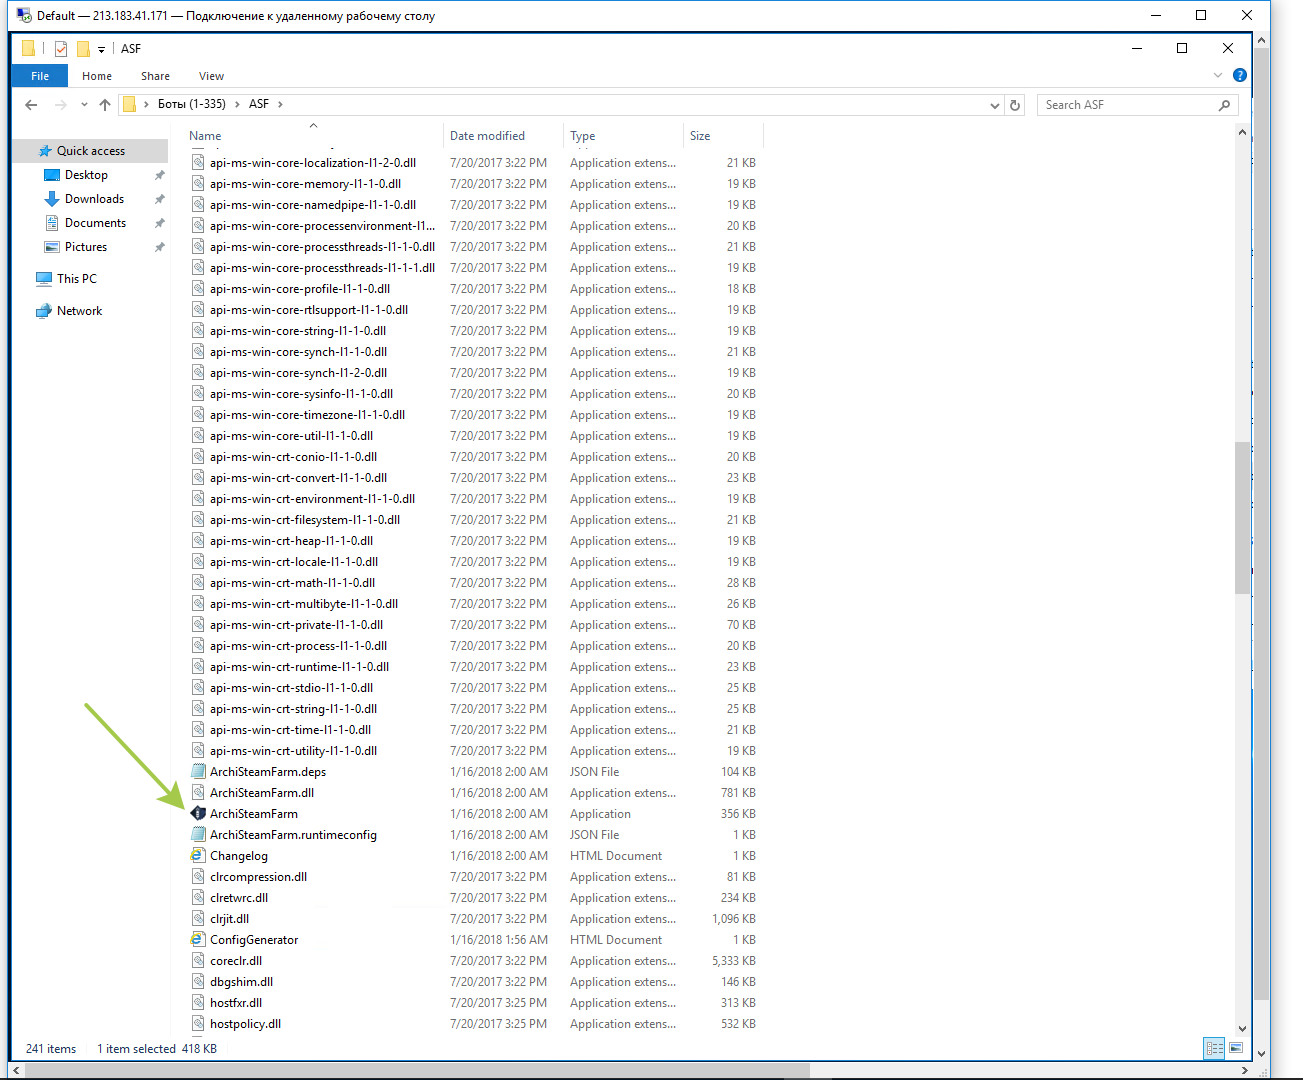This screenshot has height=1080, width=1303.
Task: Switch to details view layout icon
Action: tap(1215, 1048)
